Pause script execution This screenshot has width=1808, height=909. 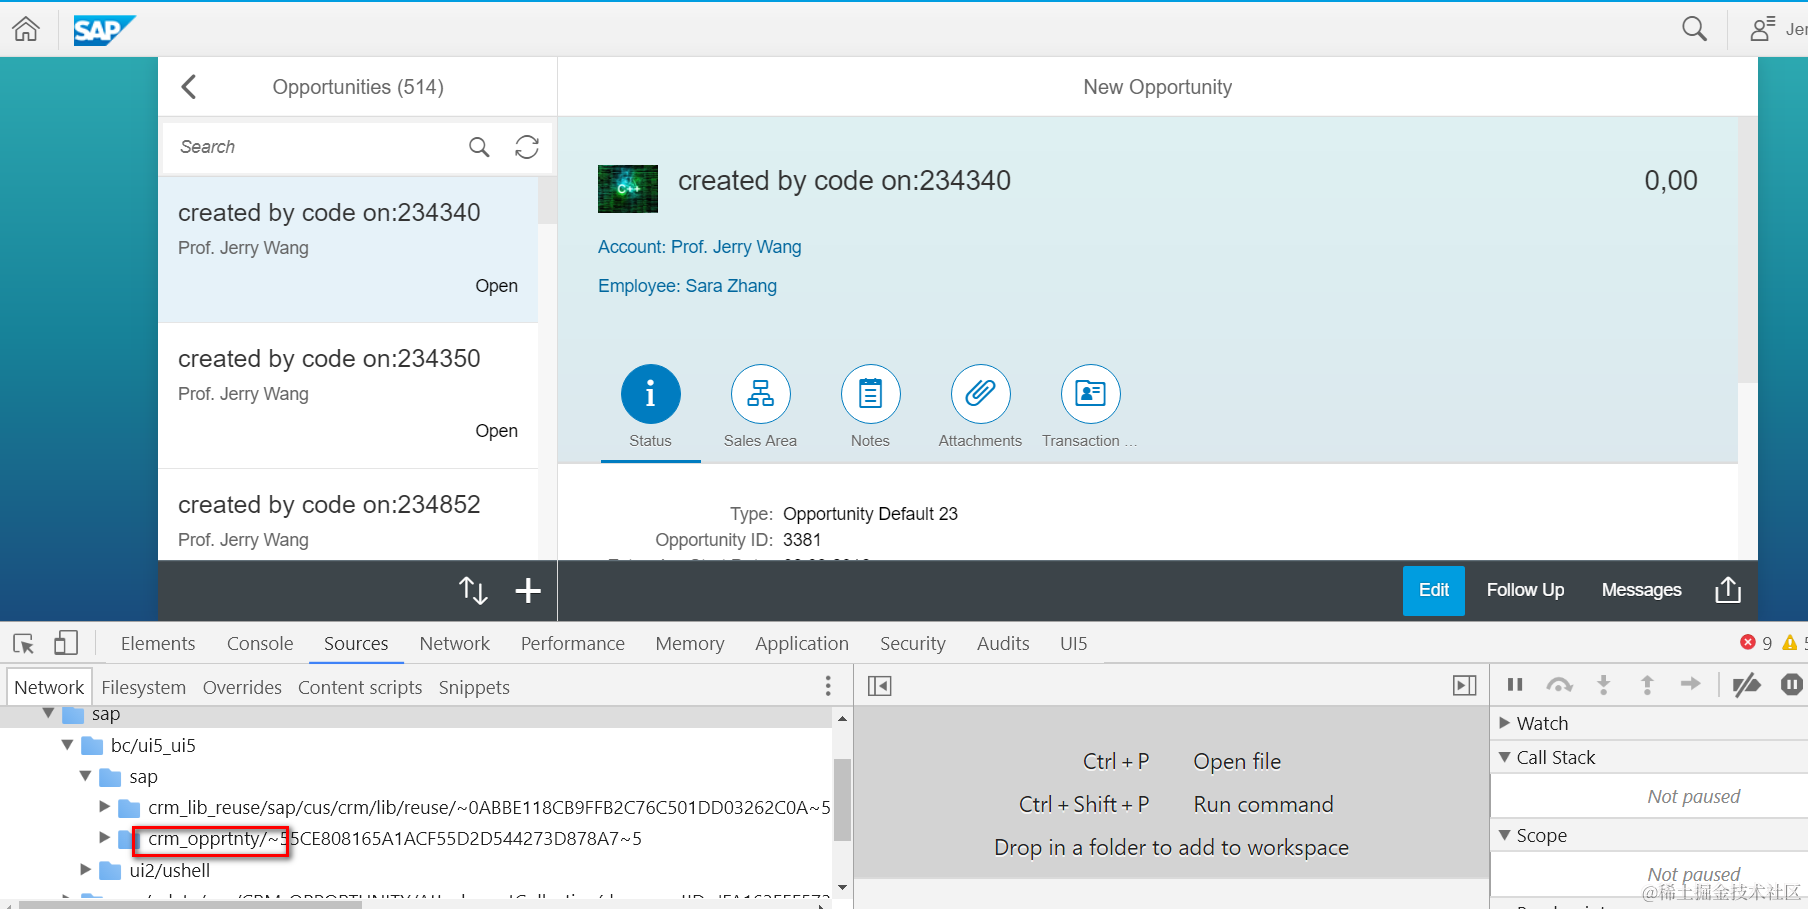click(x=1515, y=685)
